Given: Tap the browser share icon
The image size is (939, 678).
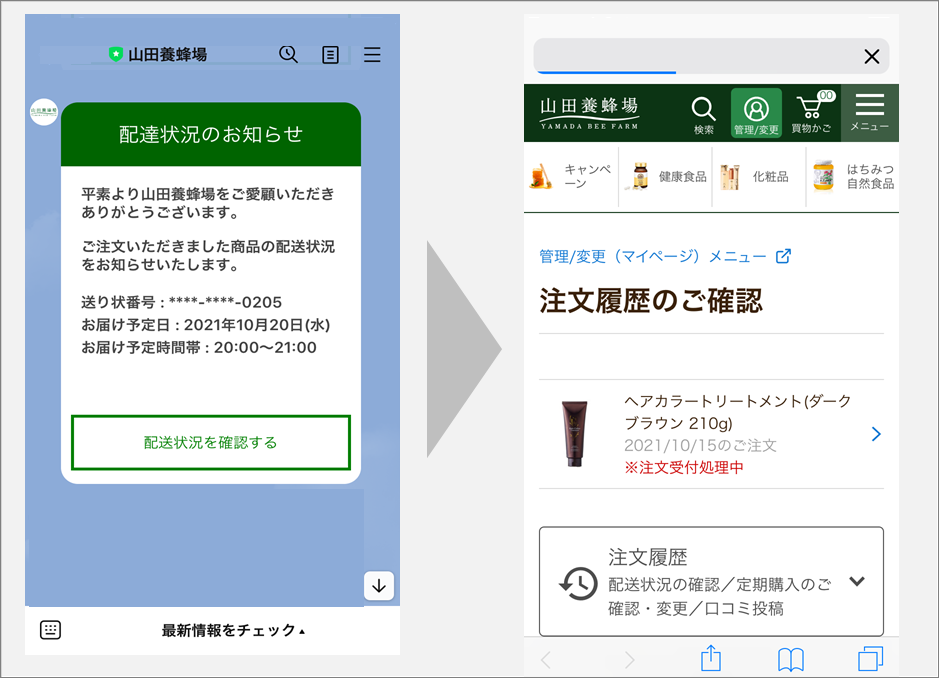Looking at the screenshot, I should point(711,658).
